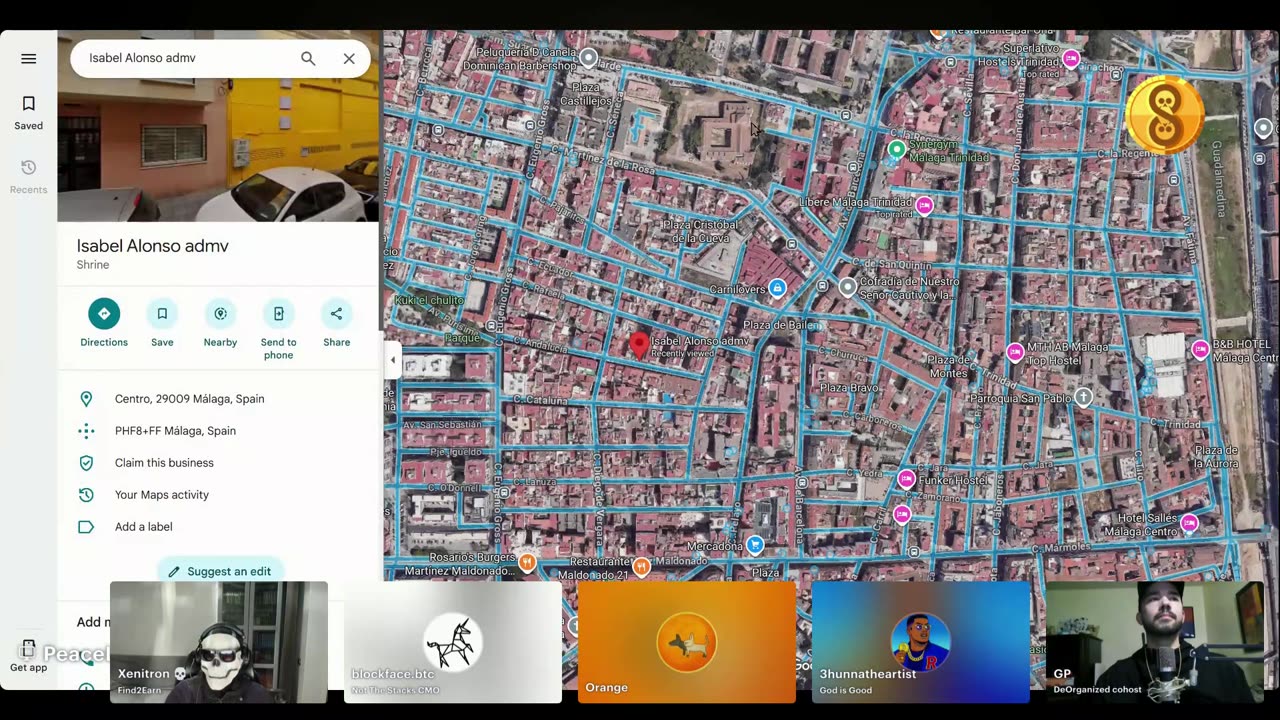The height and width of the screenshot is (720, 1280).
Task: Click the Synergym Málaga Trinidad marker
Action: tap(897, 150)
